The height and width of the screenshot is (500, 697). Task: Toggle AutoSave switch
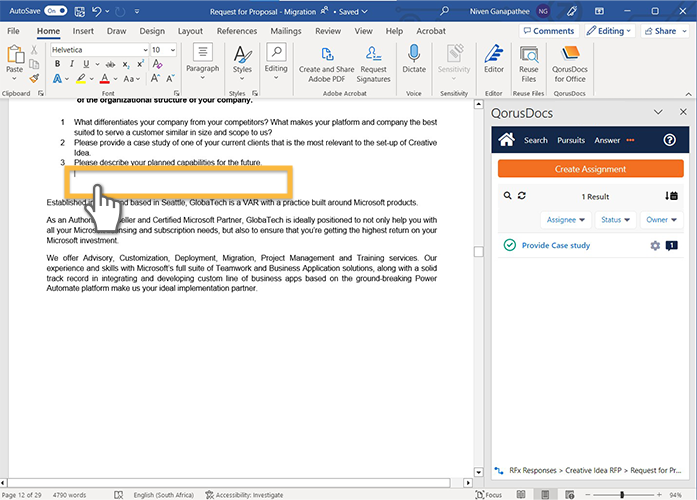click(56, 11)
